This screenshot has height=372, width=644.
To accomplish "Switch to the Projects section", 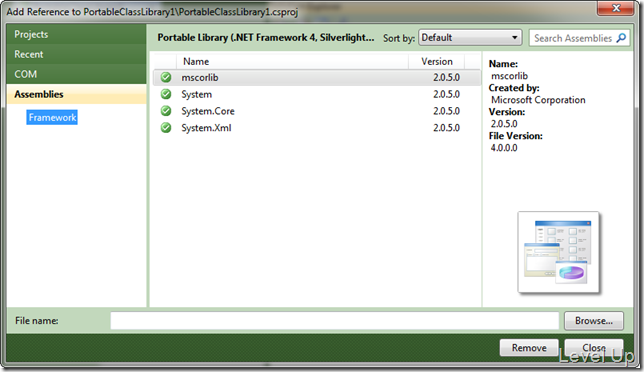I will 76,34.
